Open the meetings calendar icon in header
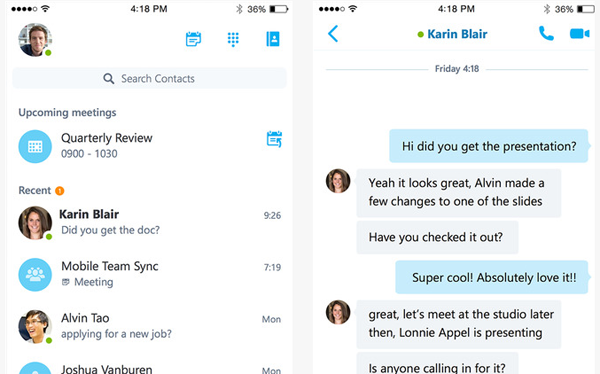 coord(193,39)
